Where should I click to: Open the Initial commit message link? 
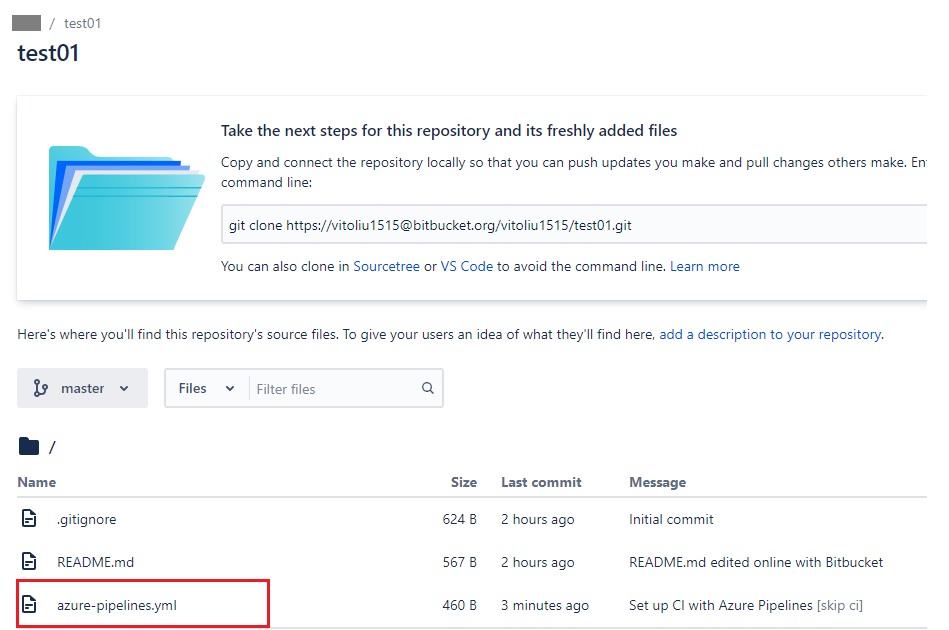[671, 519]
